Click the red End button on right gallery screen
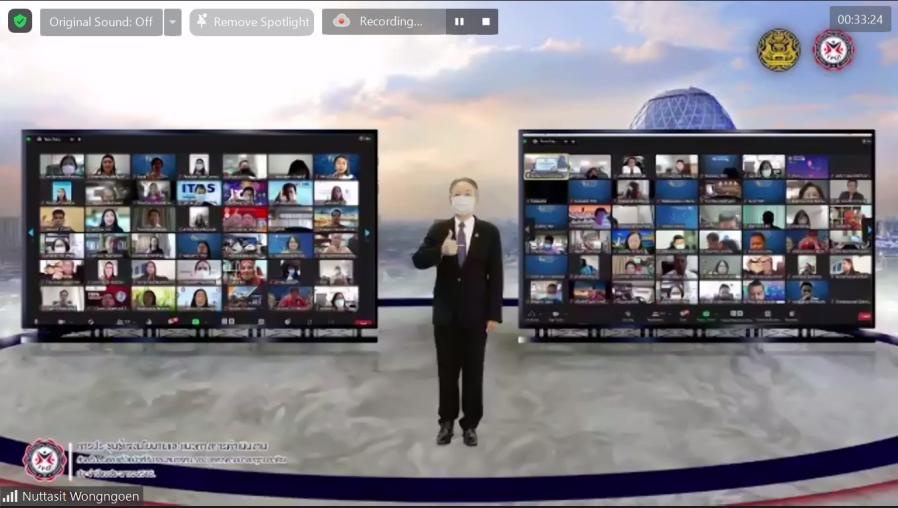Viewport: 898px width, 508px height. (864, 316)
